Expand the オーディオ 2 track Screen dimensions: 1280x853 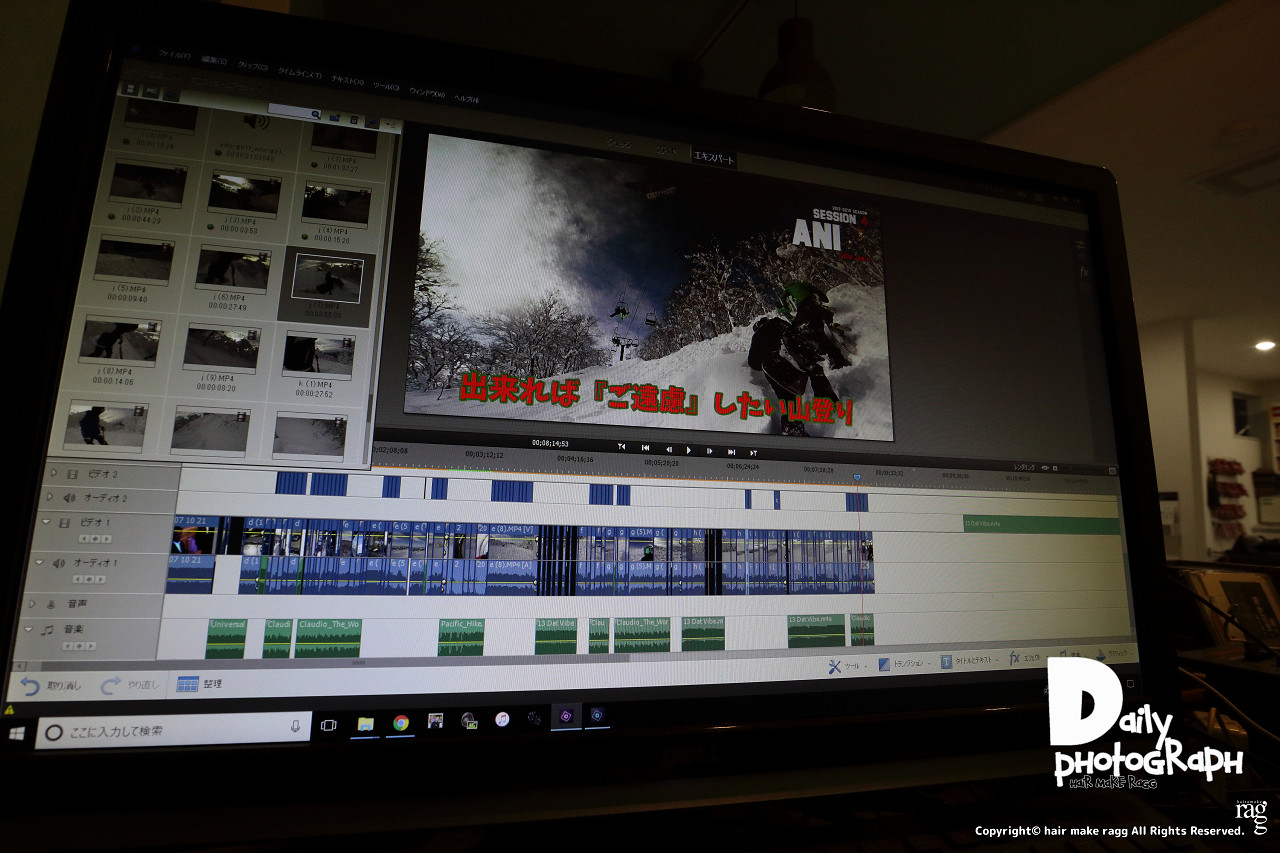(x=49, y=496)
